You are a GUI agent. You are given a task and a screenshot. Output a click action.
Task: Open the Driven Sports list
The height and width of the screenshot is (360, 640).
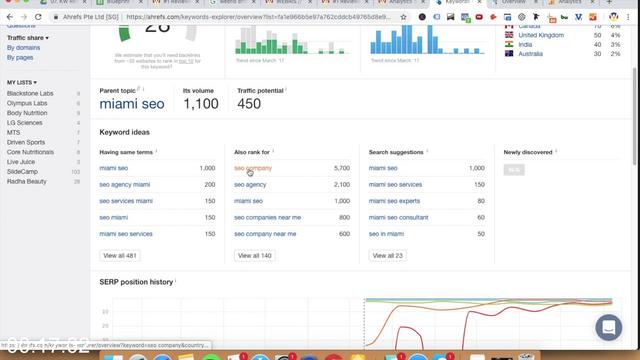point(26,142)
